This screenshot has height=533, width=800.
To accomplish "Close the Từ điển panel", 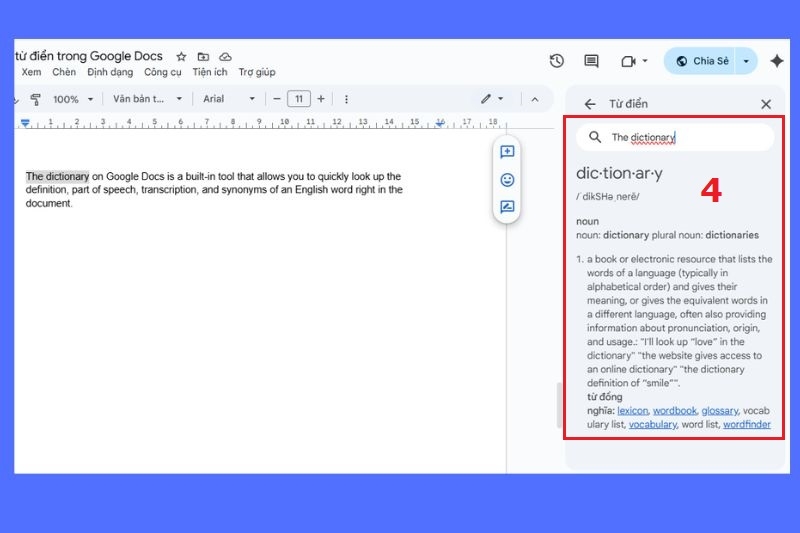I will coord(766,104).
